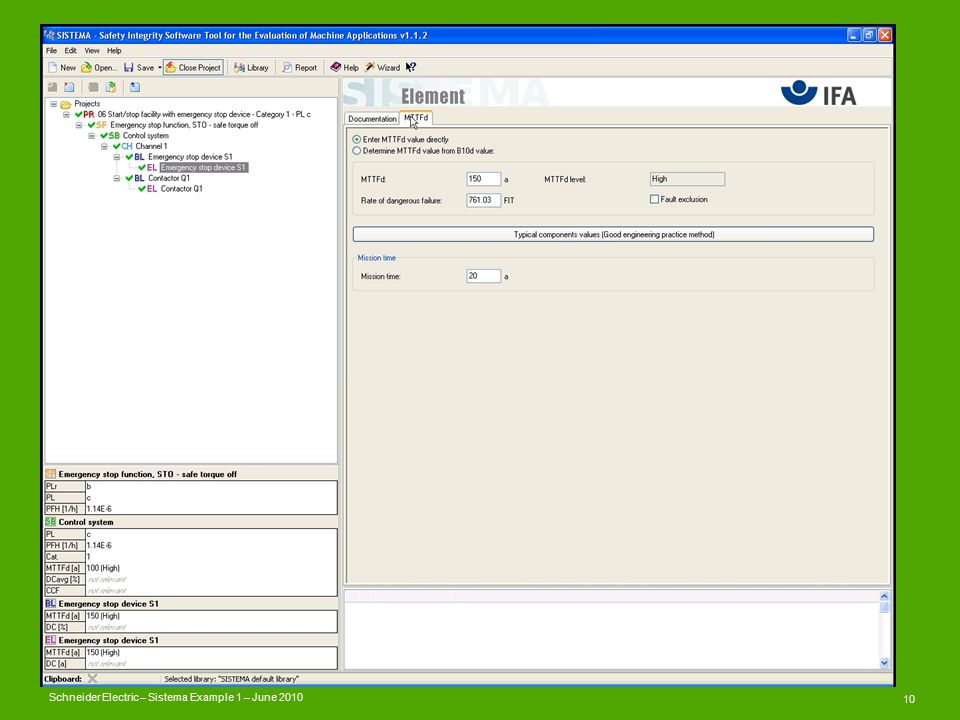Click the blue page with red corner icon
960x720 pixels.
[x=69, y=87]
